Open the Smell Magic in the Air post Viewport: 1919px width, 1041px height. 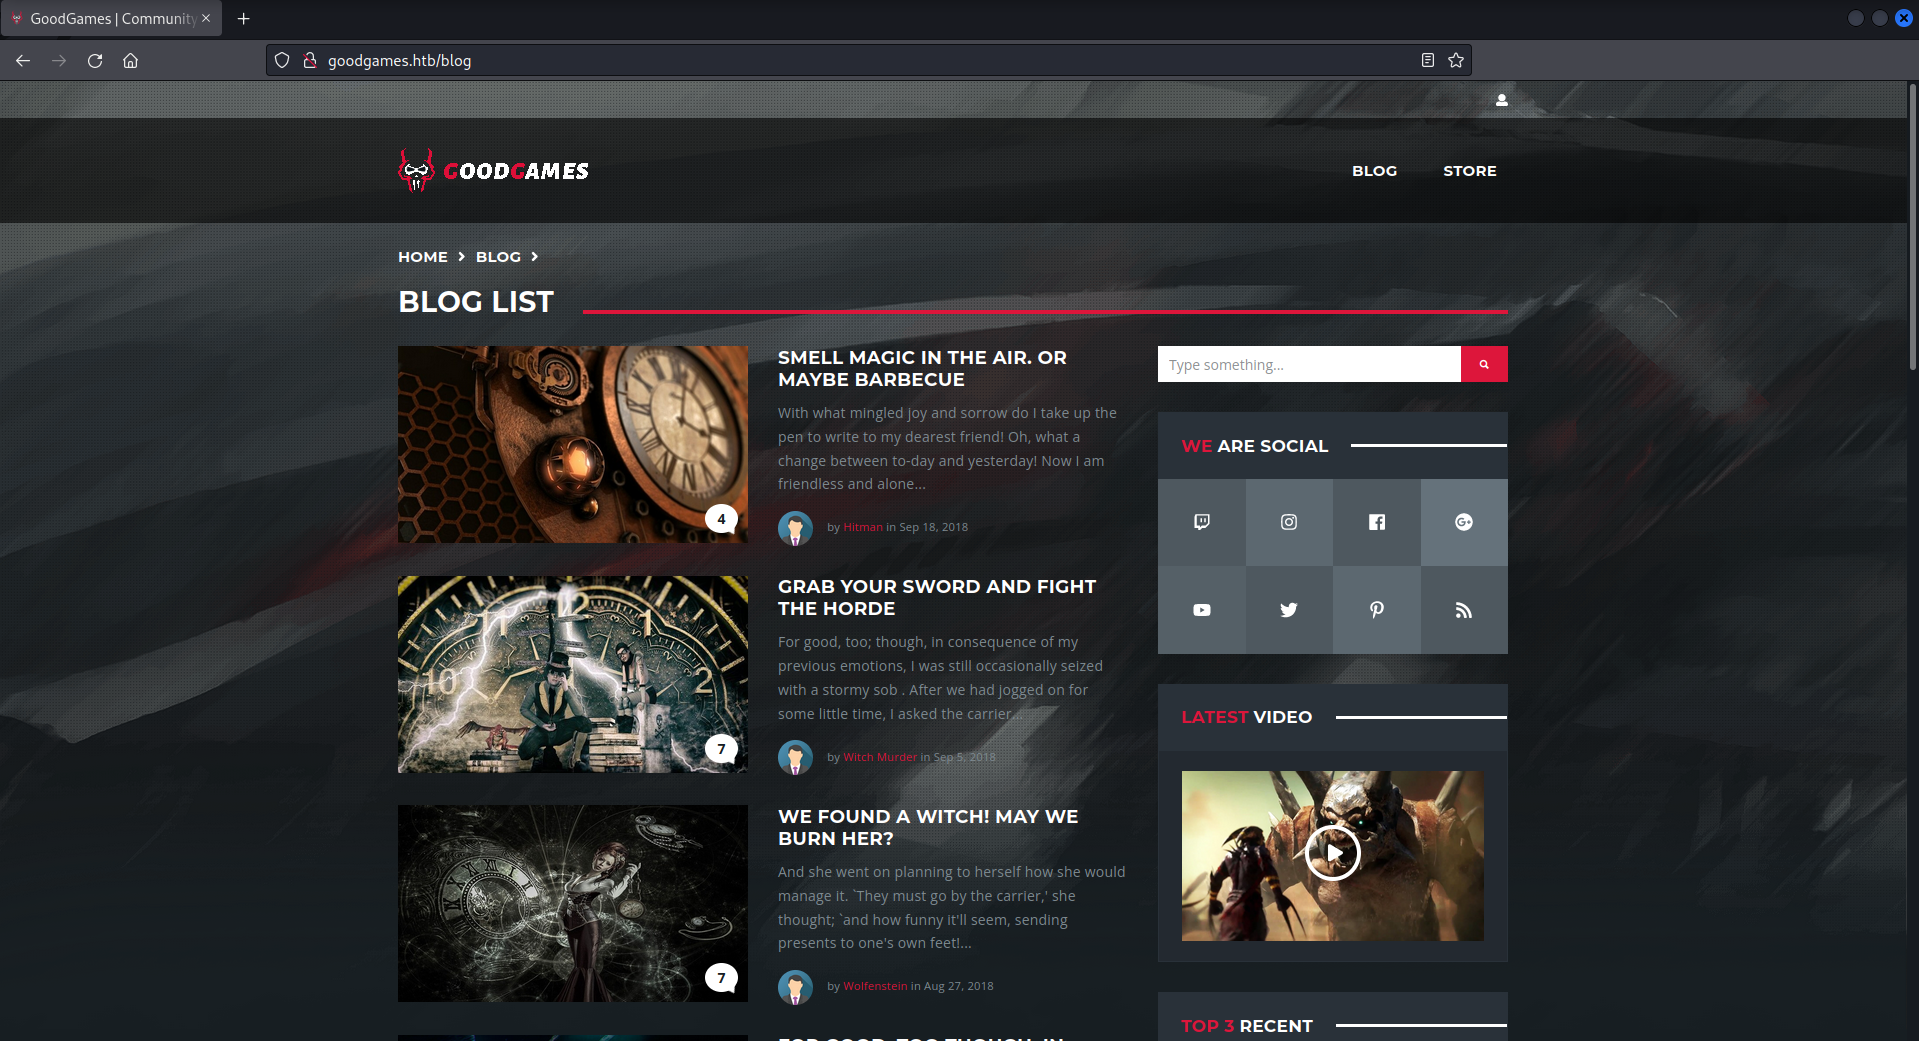[x=921, y=368]
